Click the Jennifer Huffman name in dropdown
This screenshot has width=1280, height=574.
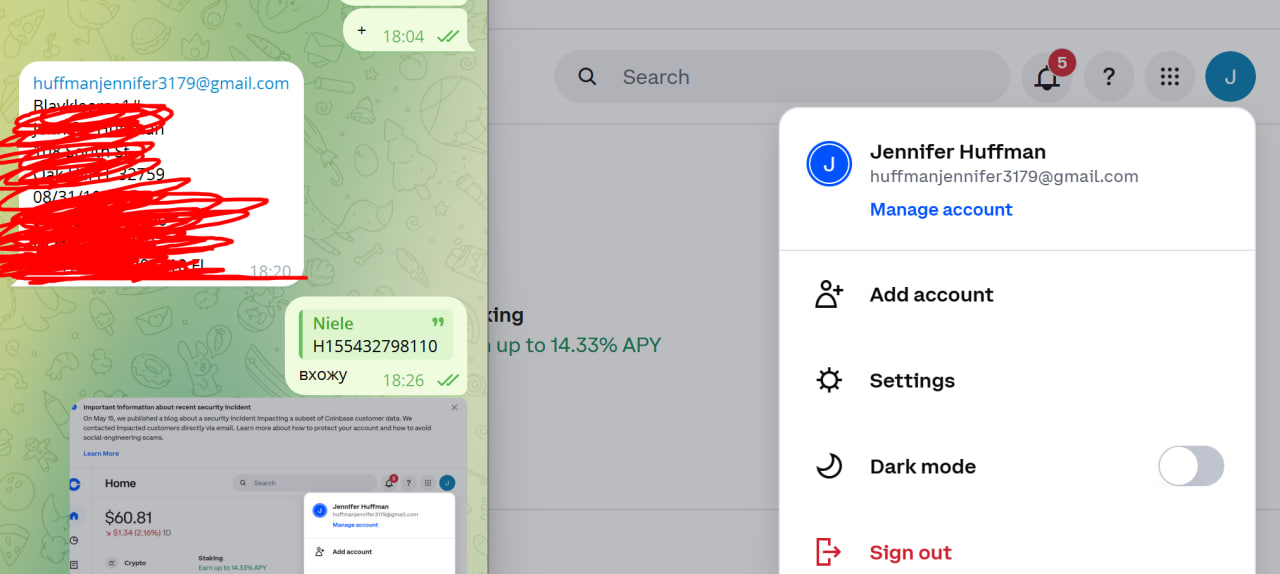(958, 152)
